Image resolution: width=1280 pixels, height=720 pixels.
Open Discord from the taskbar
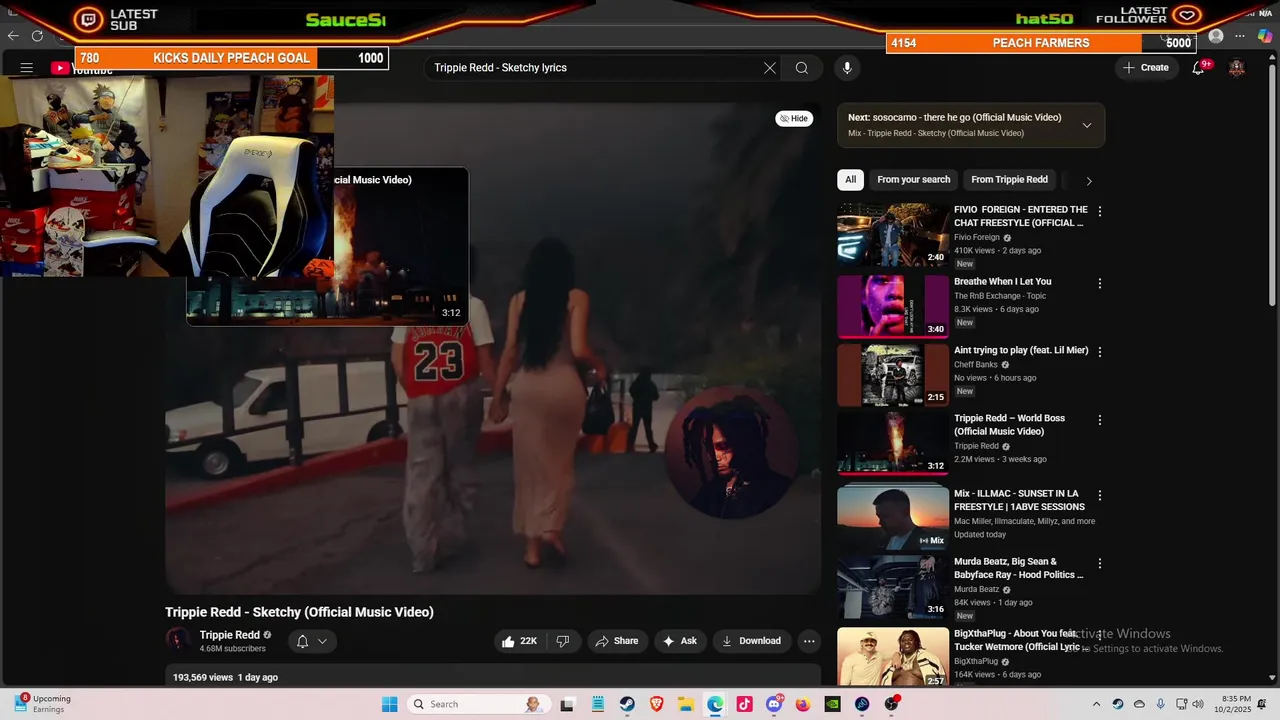774,704
